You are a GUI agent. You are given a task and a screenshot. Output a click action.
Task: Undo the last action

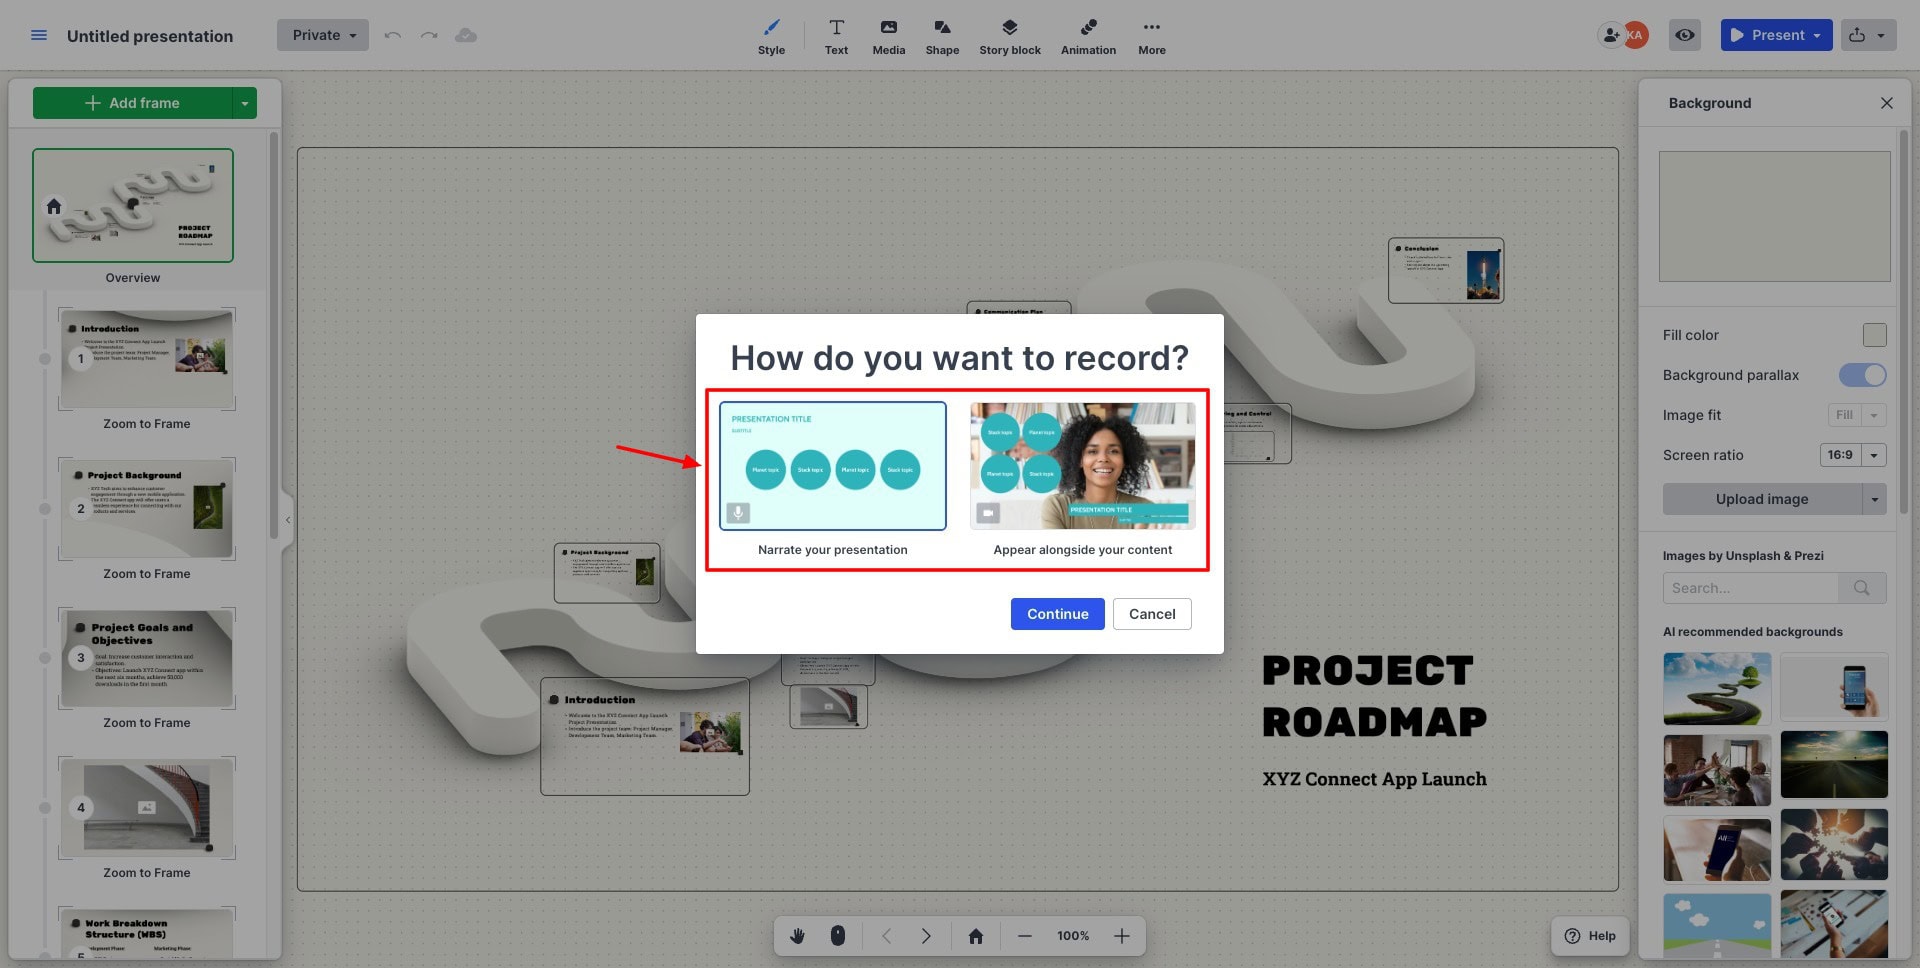click(392, 35)
